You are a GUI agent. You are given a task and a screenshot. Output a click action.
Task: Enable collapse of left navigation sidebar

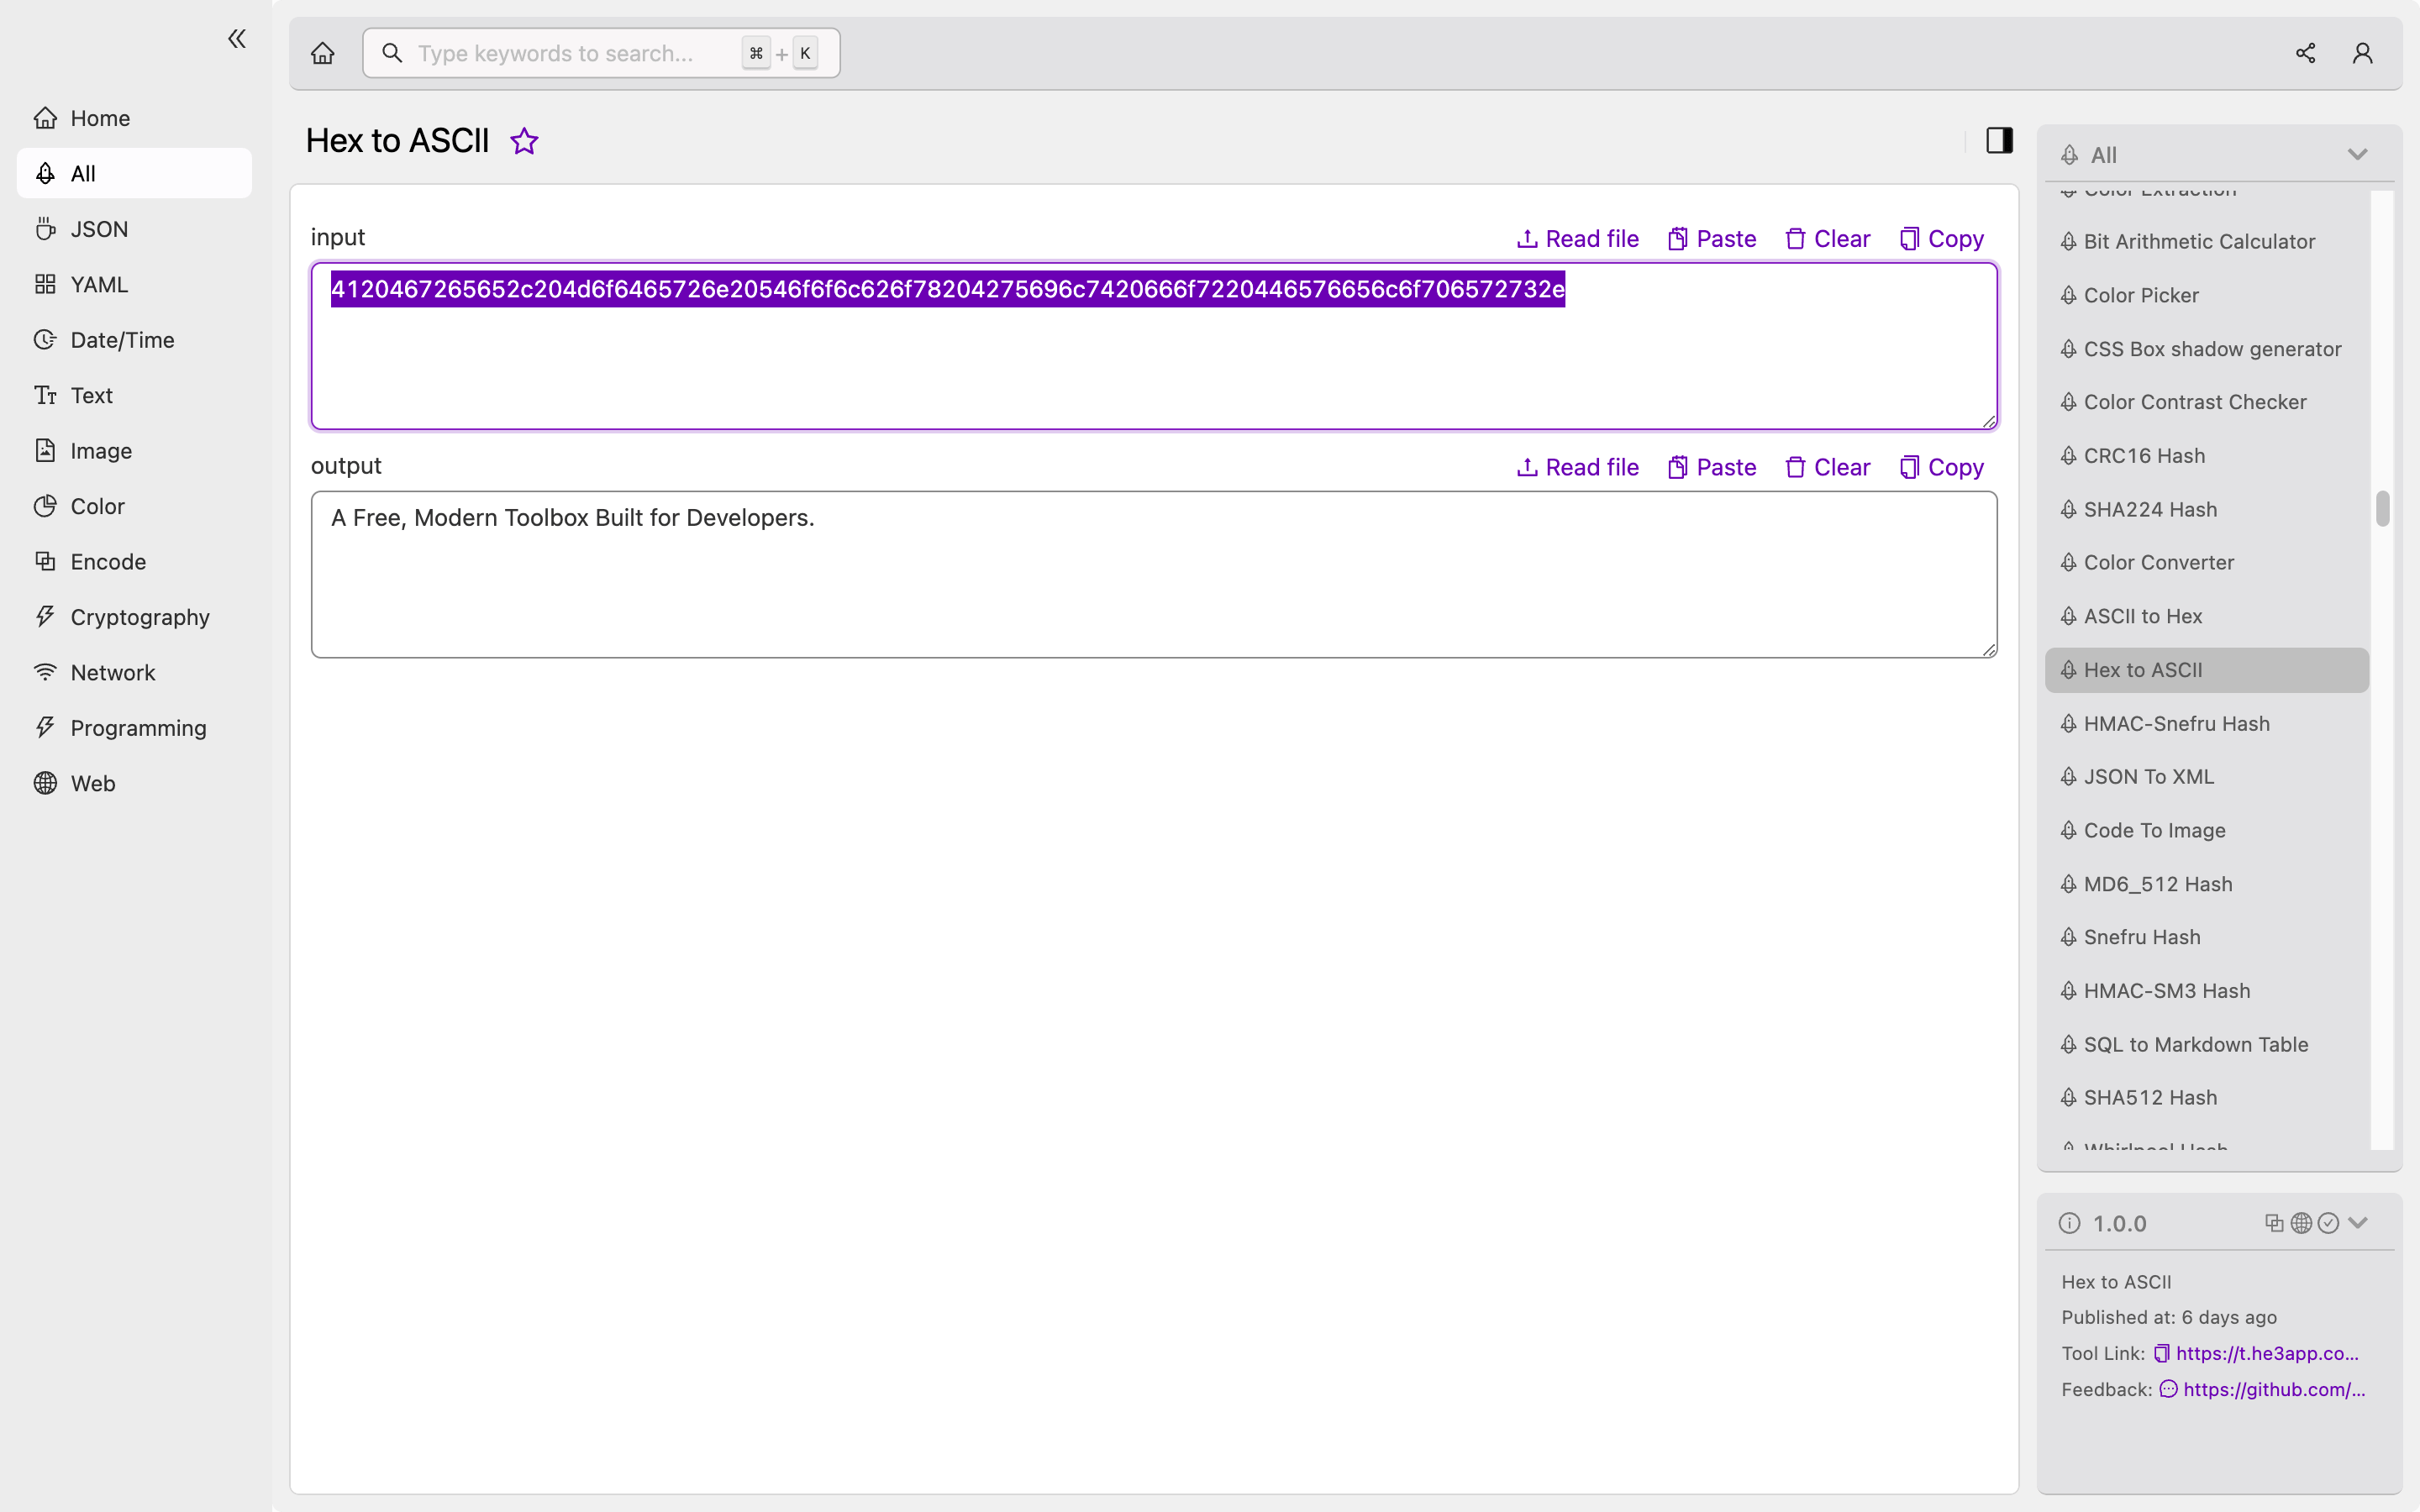(x=235, y=39)
